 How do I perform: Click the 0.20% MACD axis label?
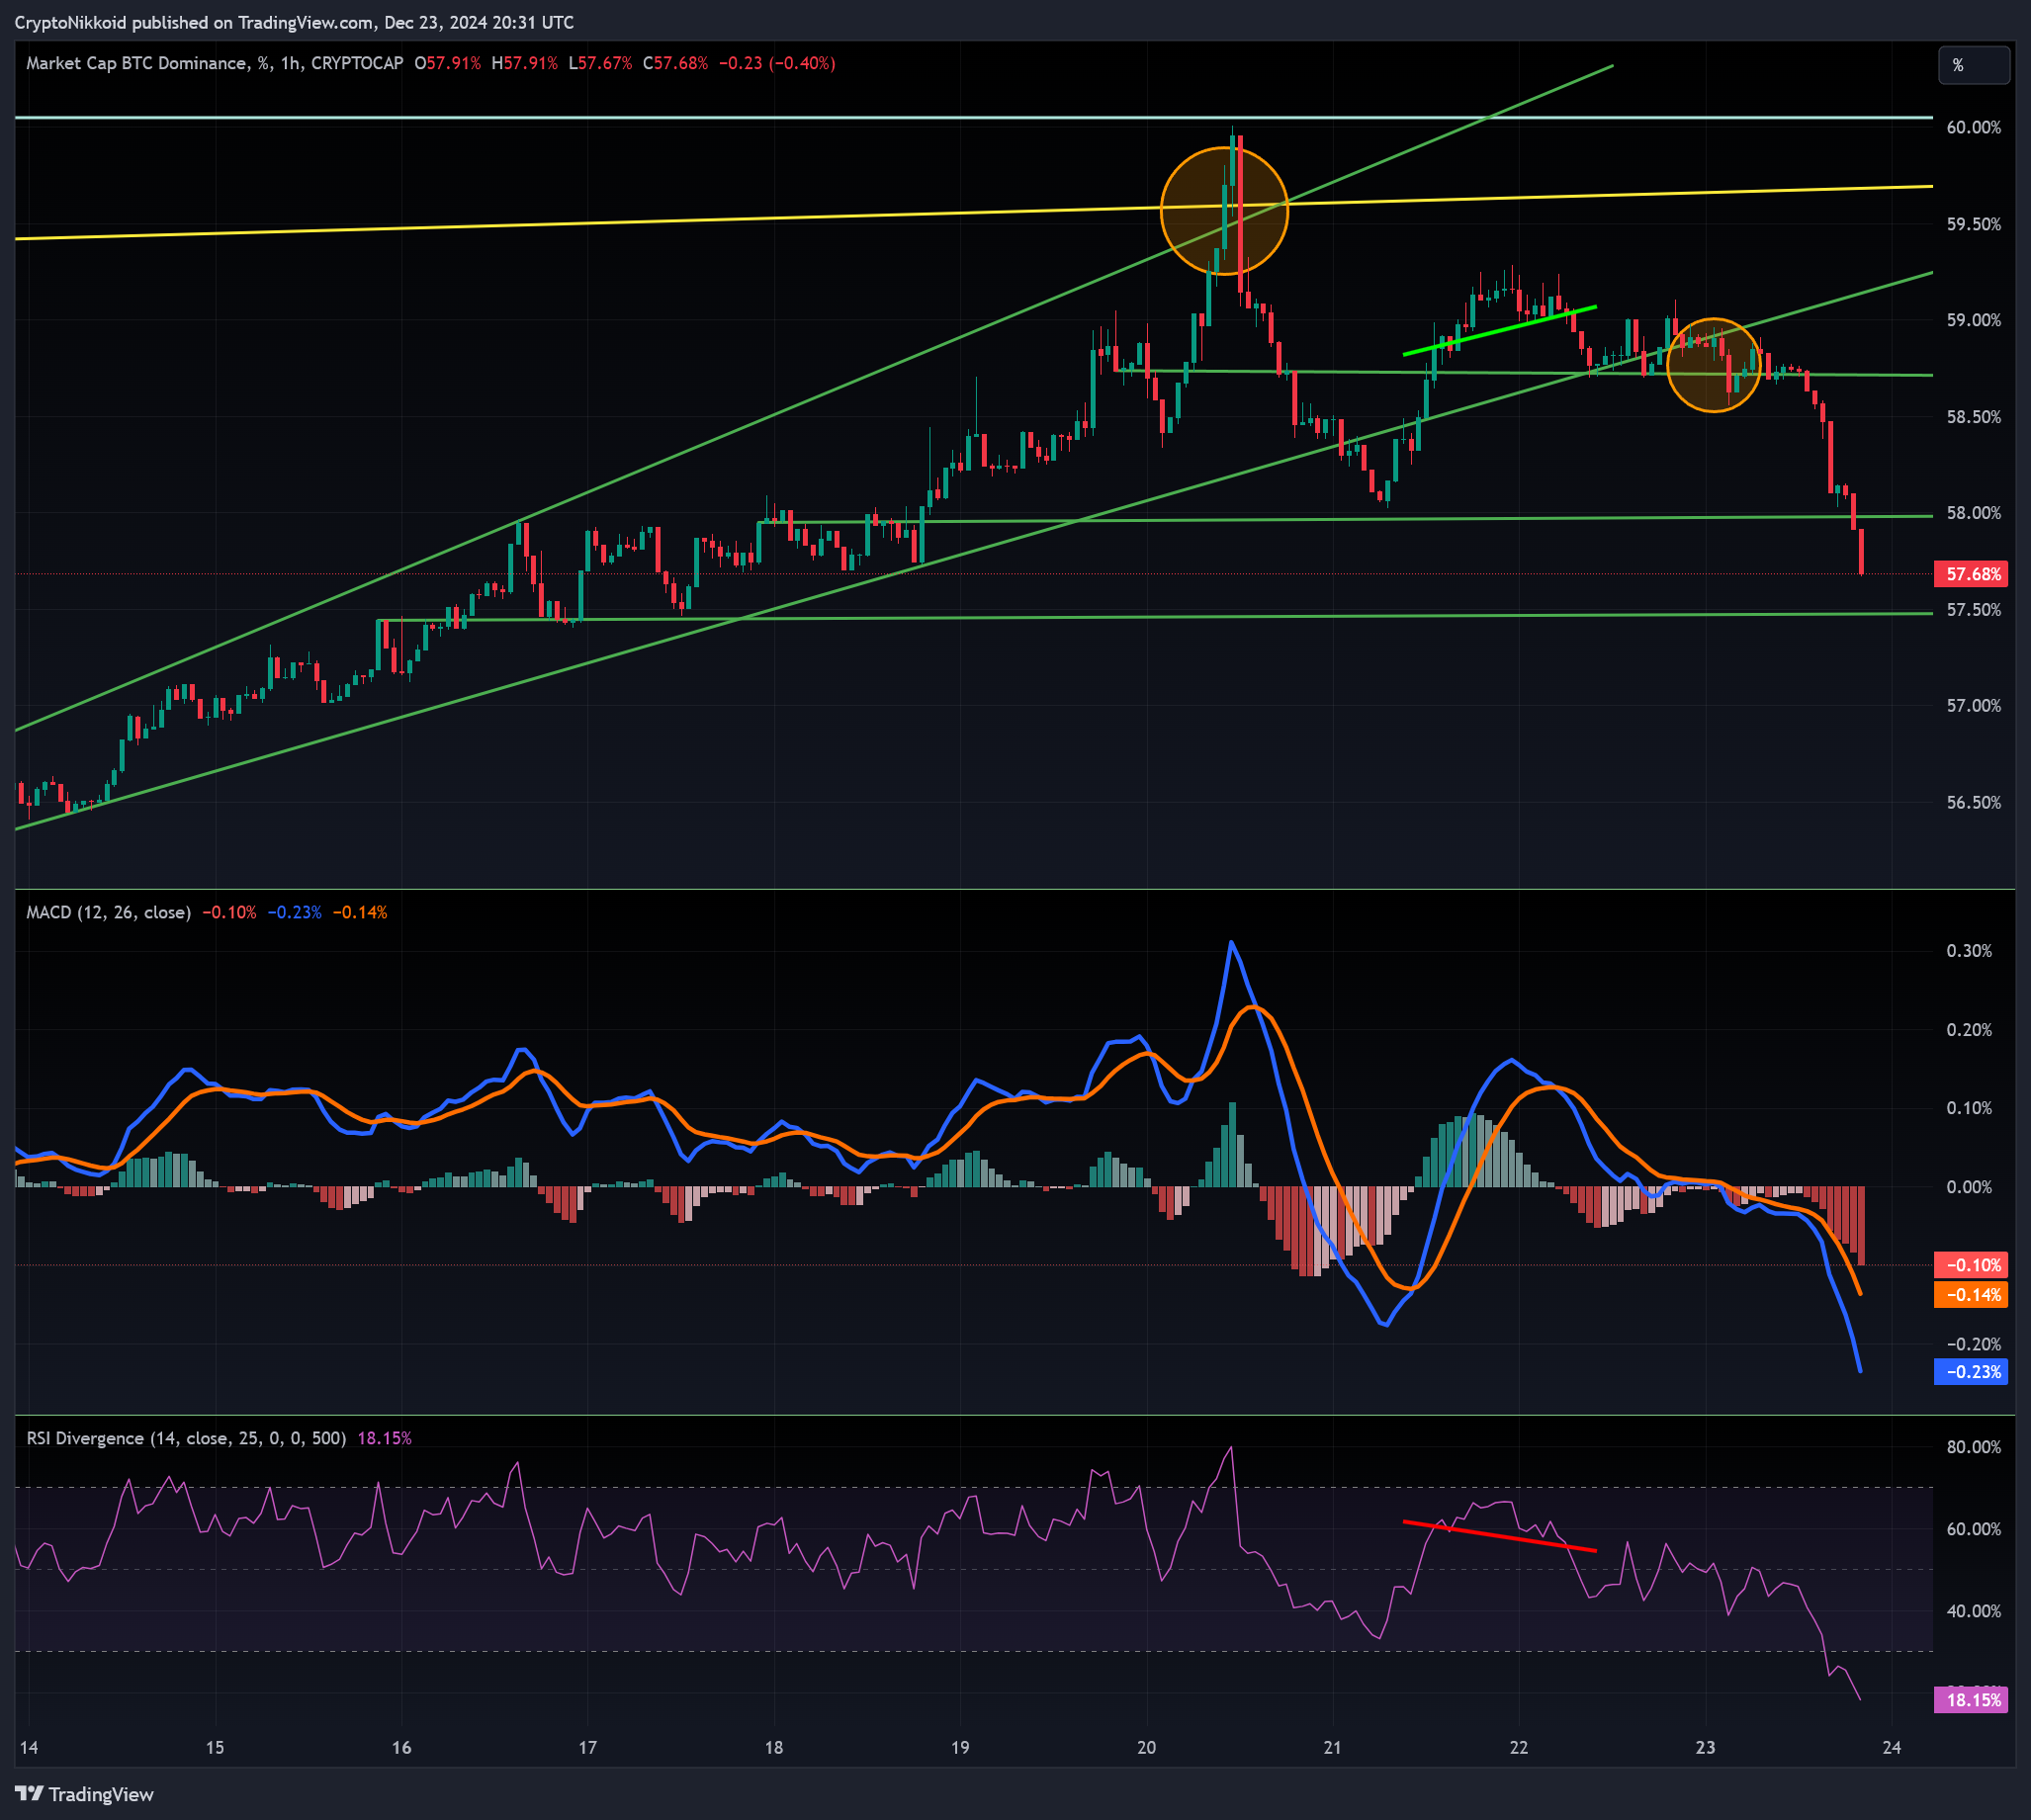pos(1969,1030)
